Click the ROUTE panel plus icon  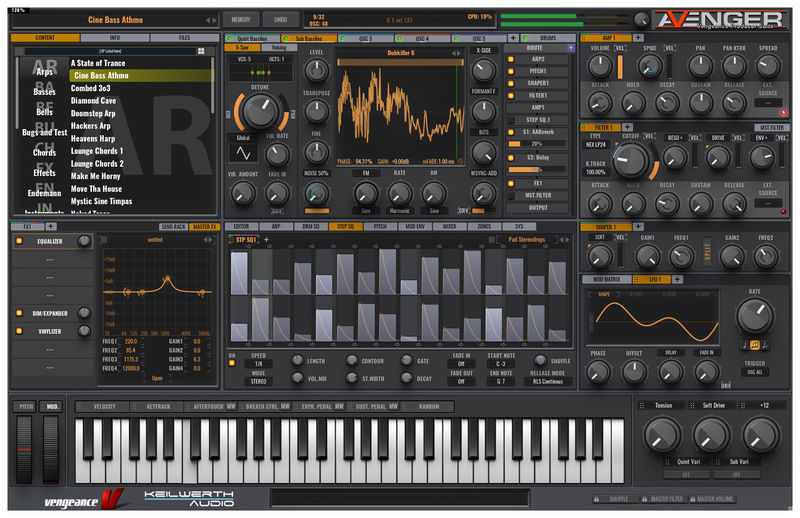[x=570, y=48]
